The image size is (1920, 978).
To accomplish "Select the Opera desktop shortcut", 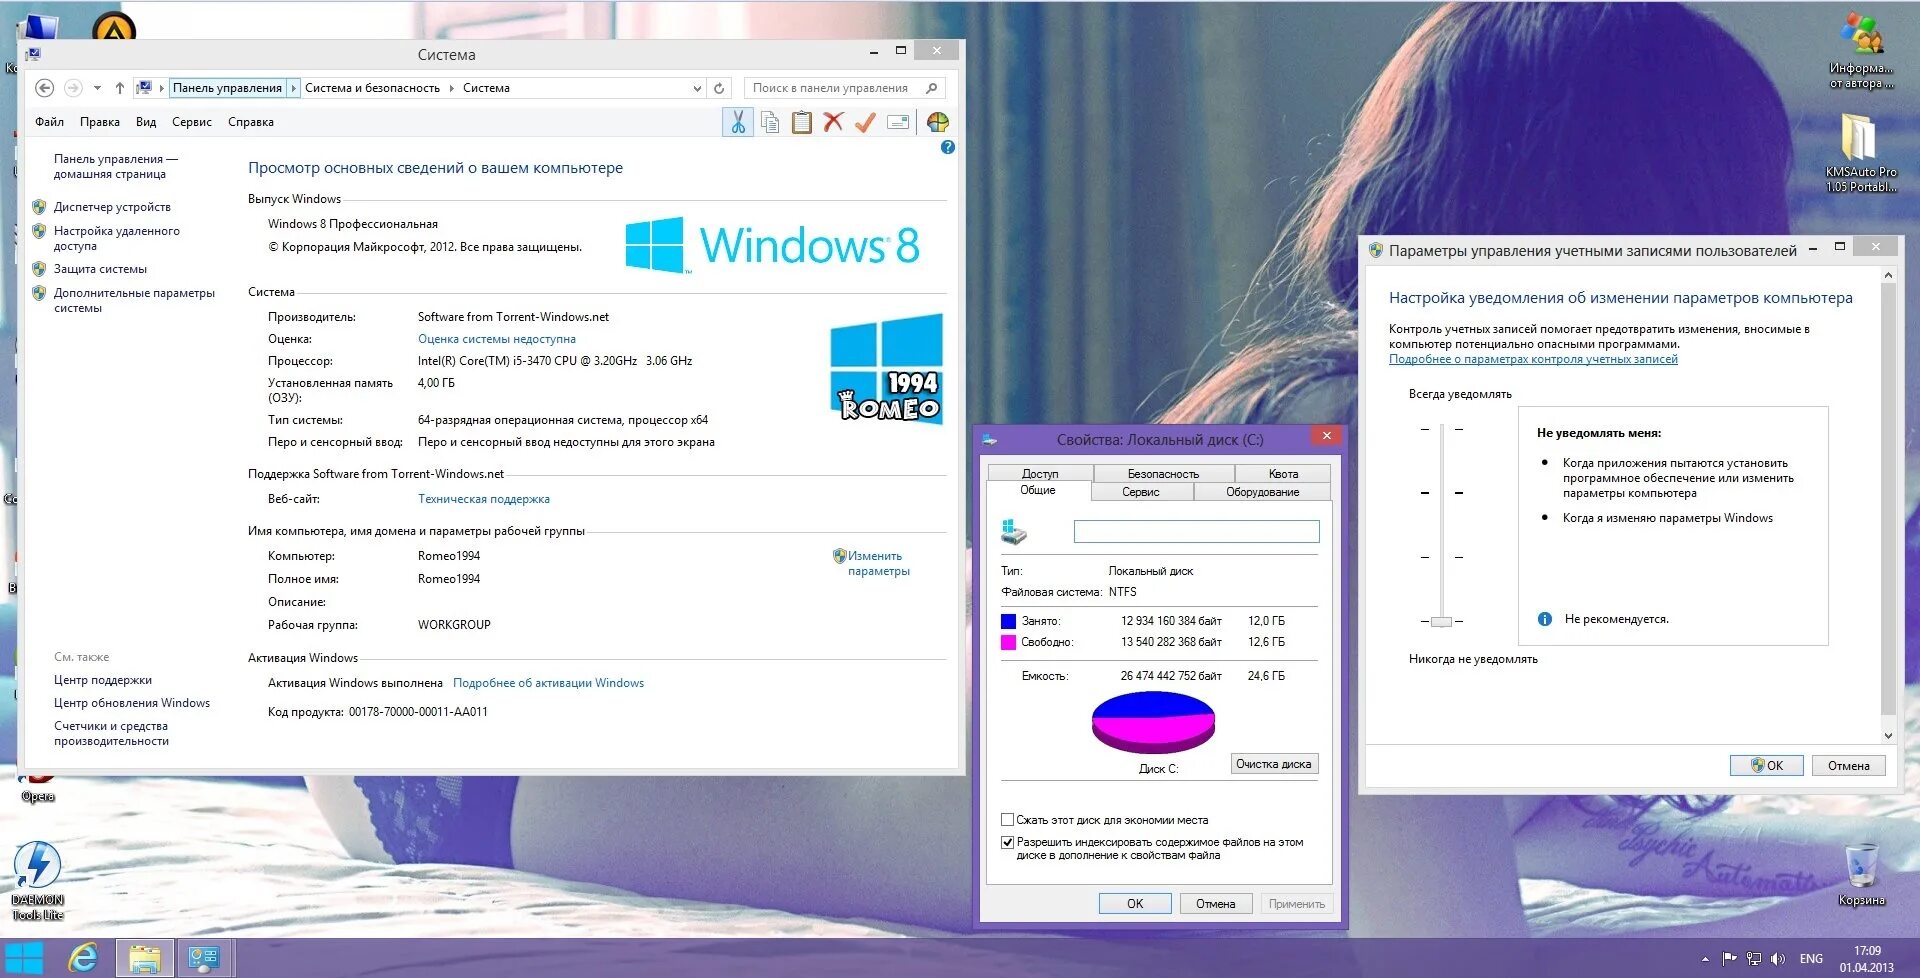I will click(38, 787).
